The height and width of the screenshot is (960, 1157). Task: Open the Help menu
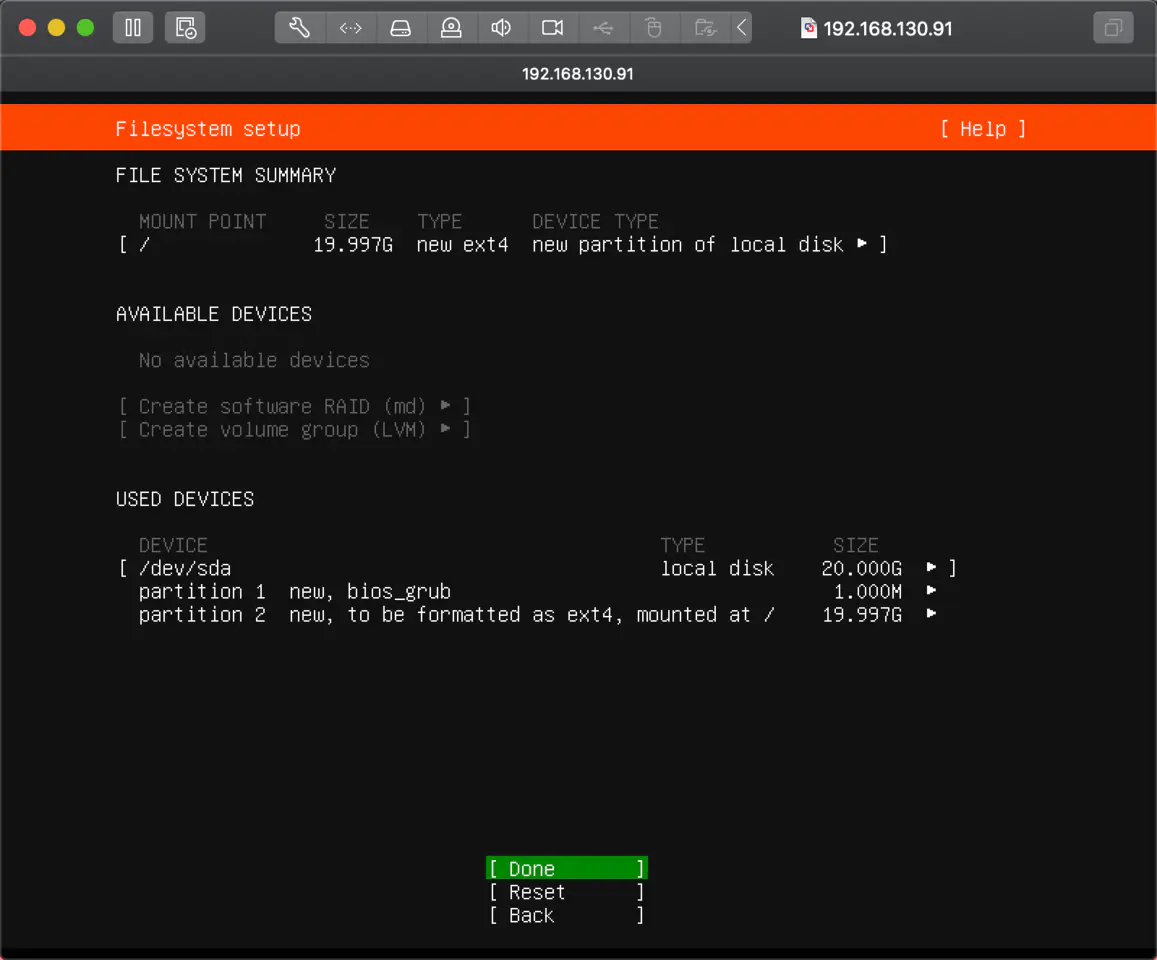coord(983,129)
